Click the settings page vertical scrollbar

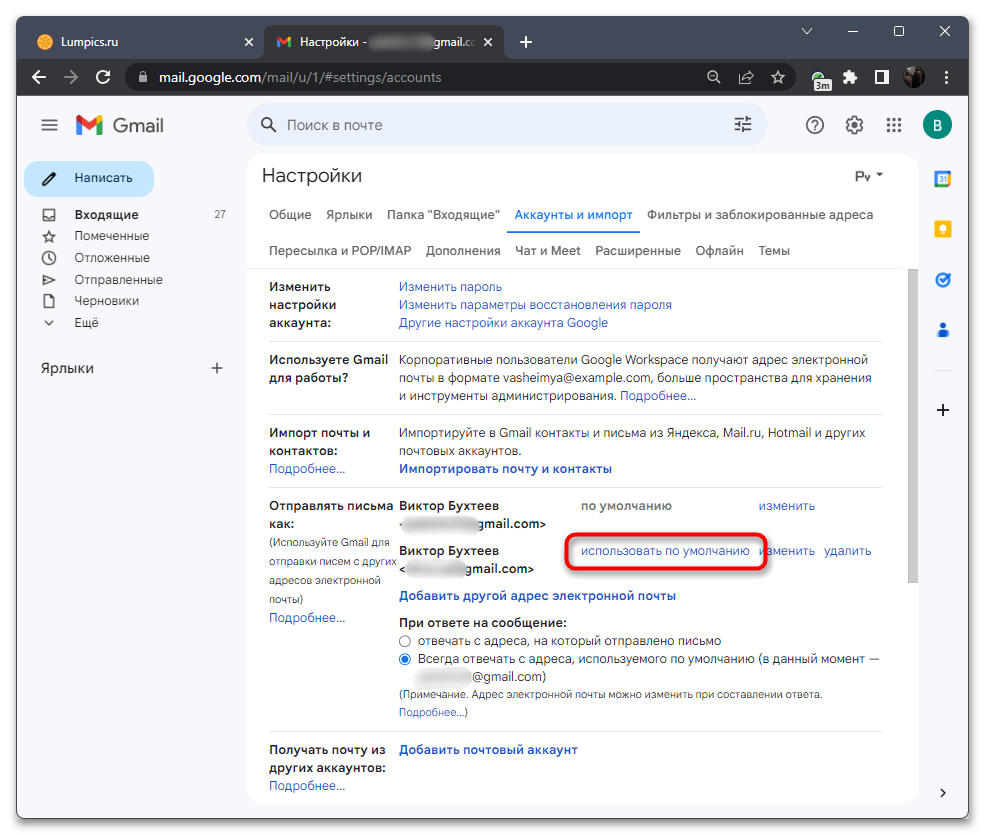pyautogui.click(x=912, y=426)
